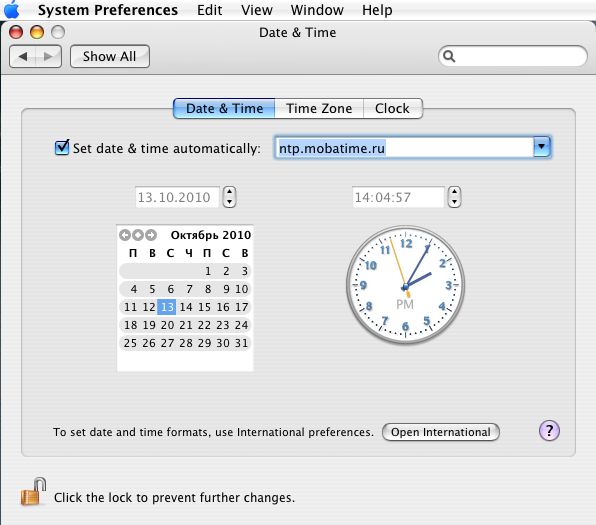Image resolution: width=596 pixels, height=525 pixels.
Task: Click the lock icon to prevent changes
Action: (33, 492)
